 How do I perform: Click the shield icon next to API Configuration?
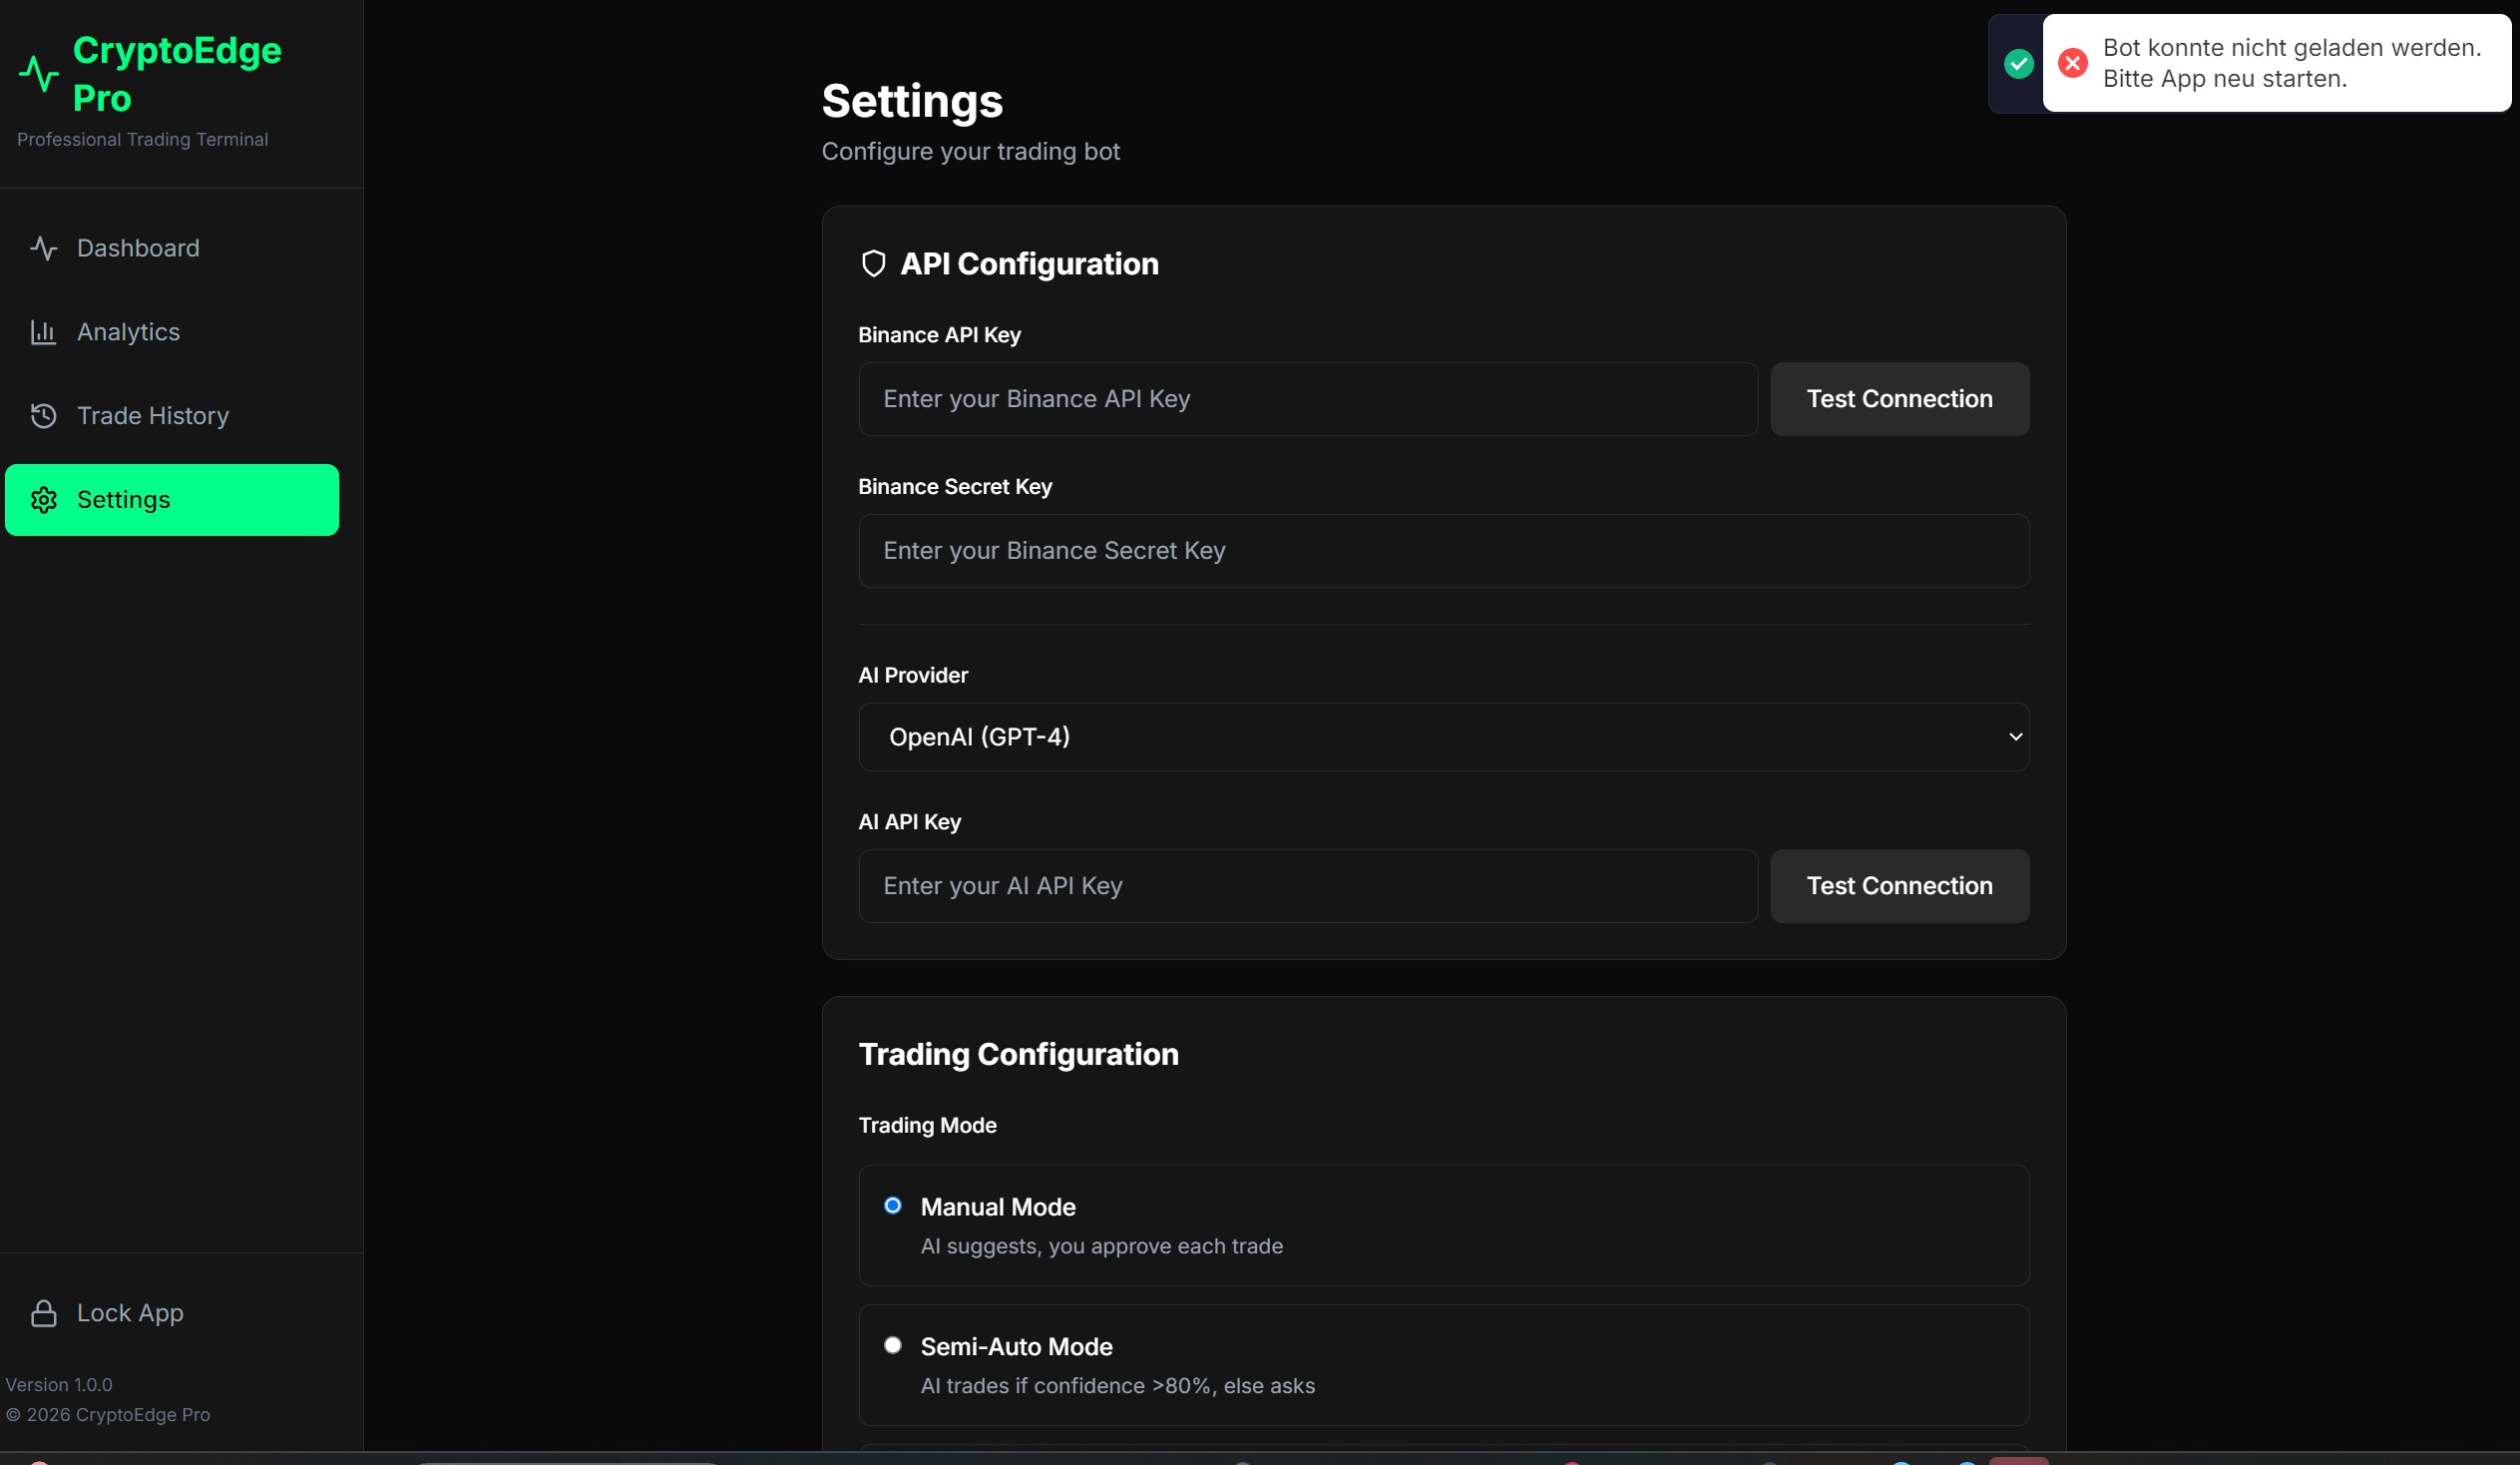pos(874,263)
